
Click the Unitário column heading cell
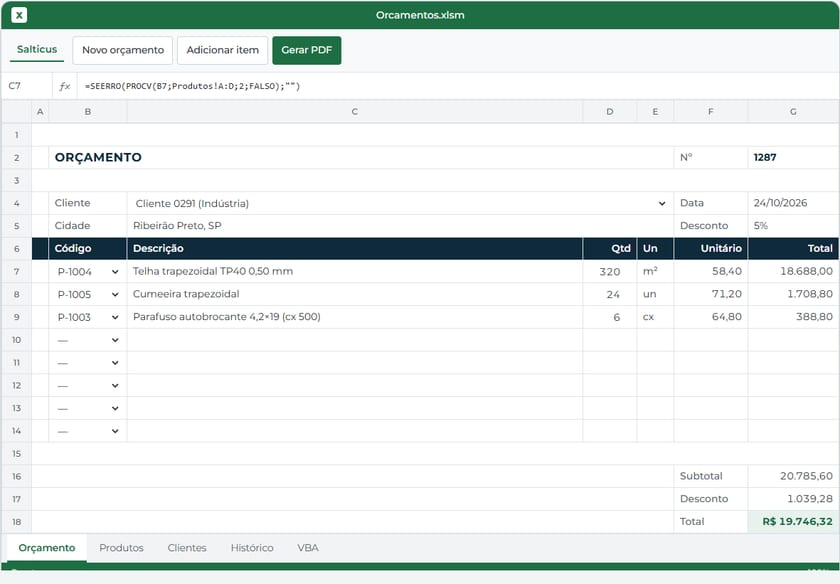(x=711, y=249)
